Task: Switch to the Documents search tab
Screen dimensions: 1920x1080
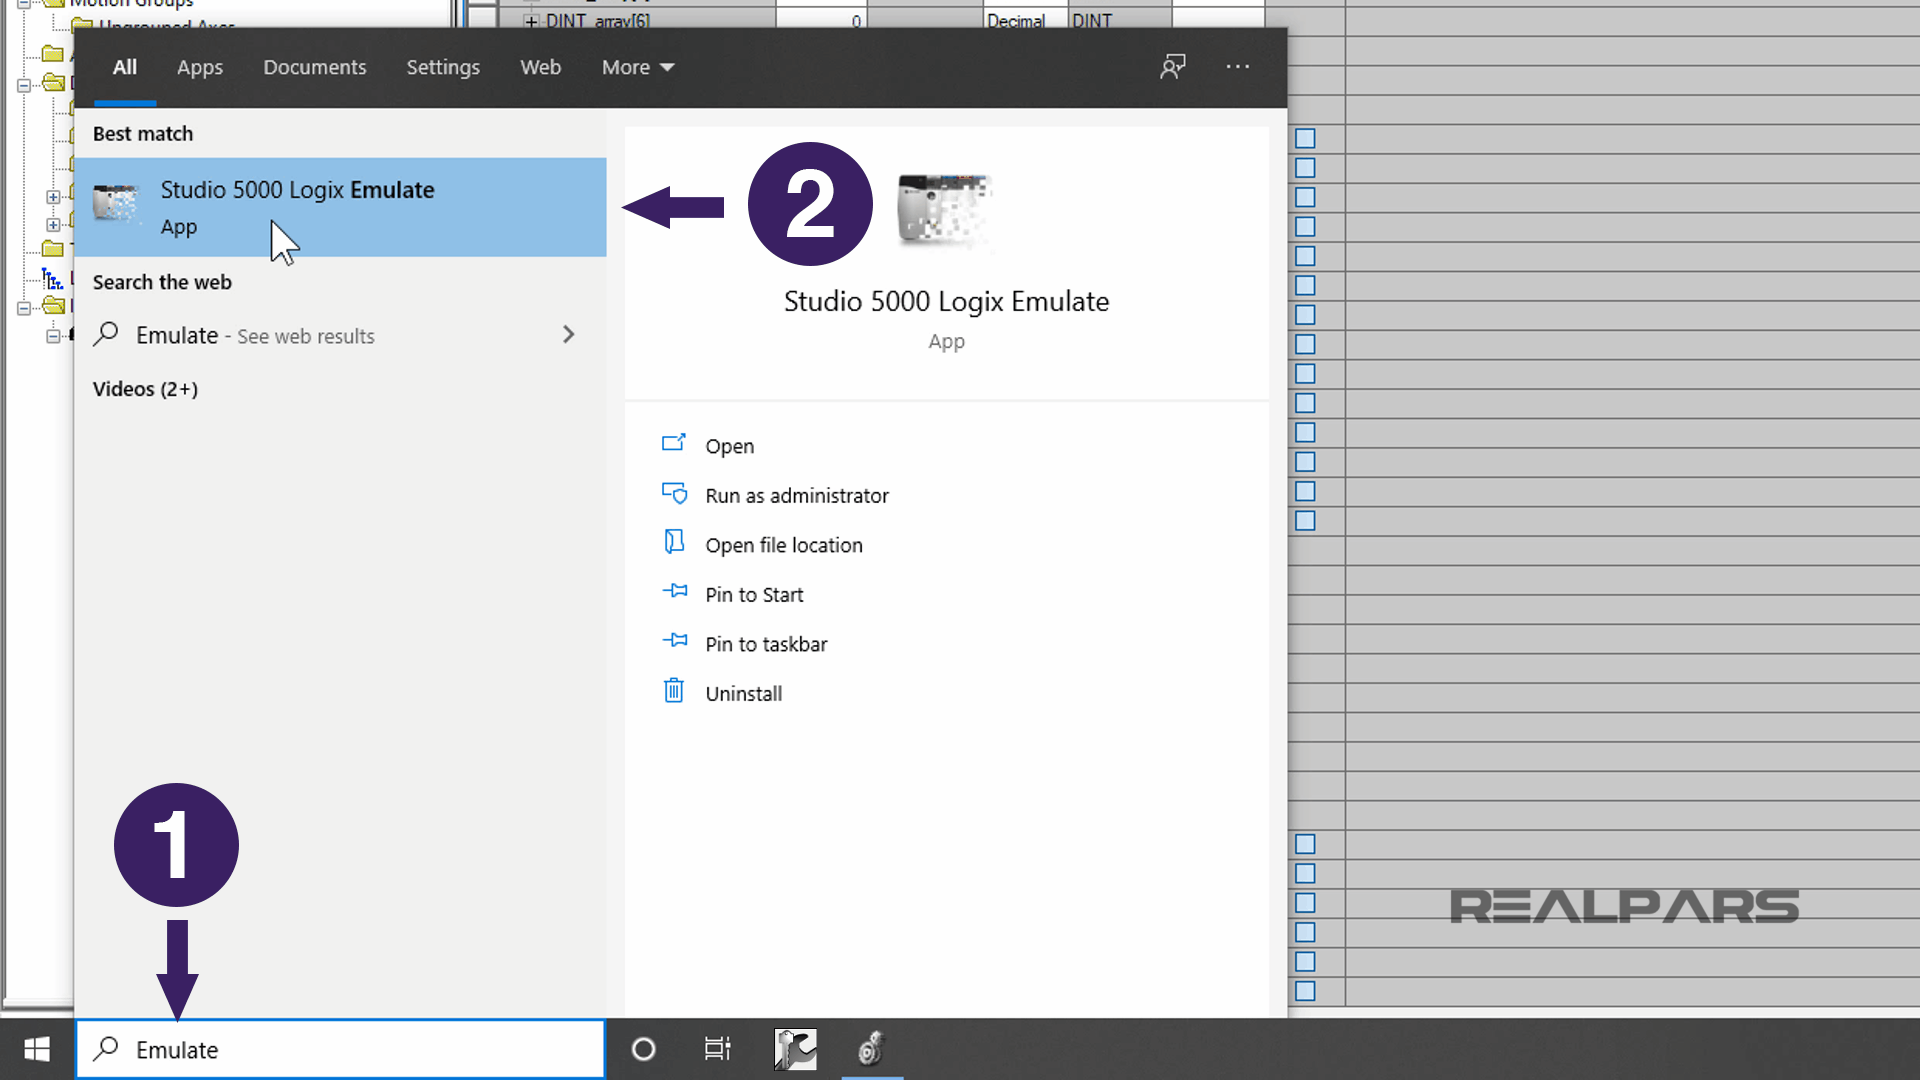Action: (315, 67)
